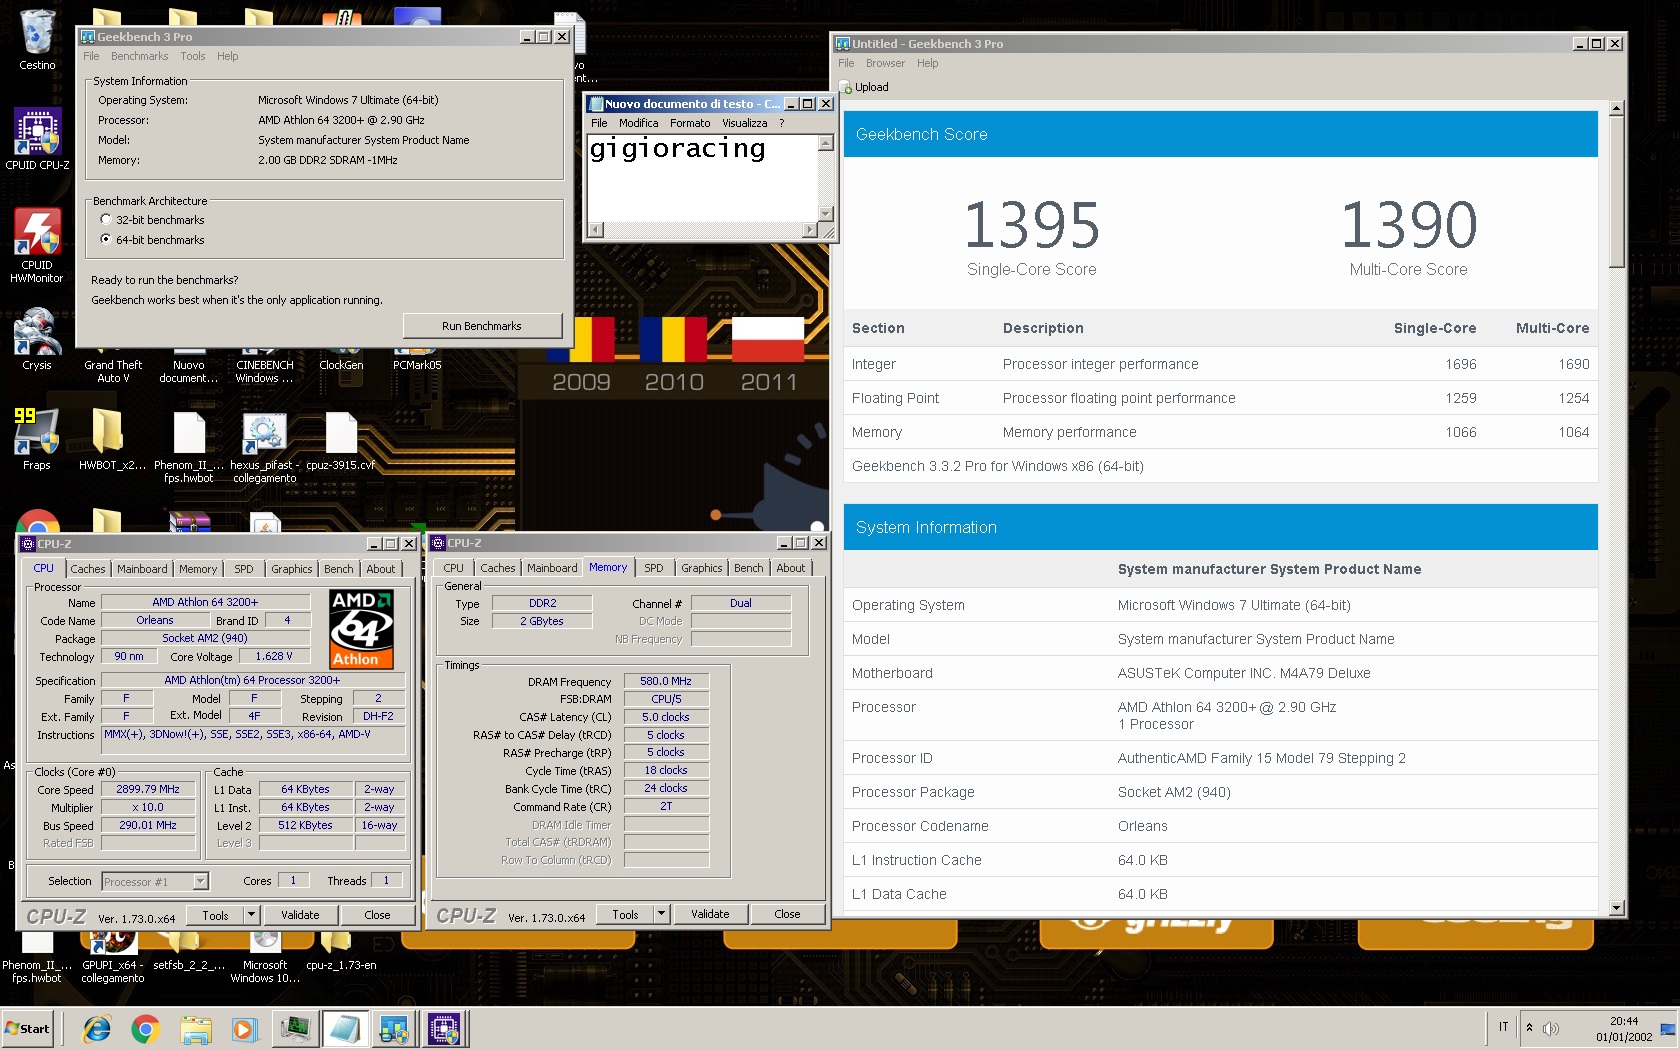The width and height of the screenshot is (1680, 1050).
Task: Click the 2899.79 MHz Core Speed value
Action: tap(148, 790)
